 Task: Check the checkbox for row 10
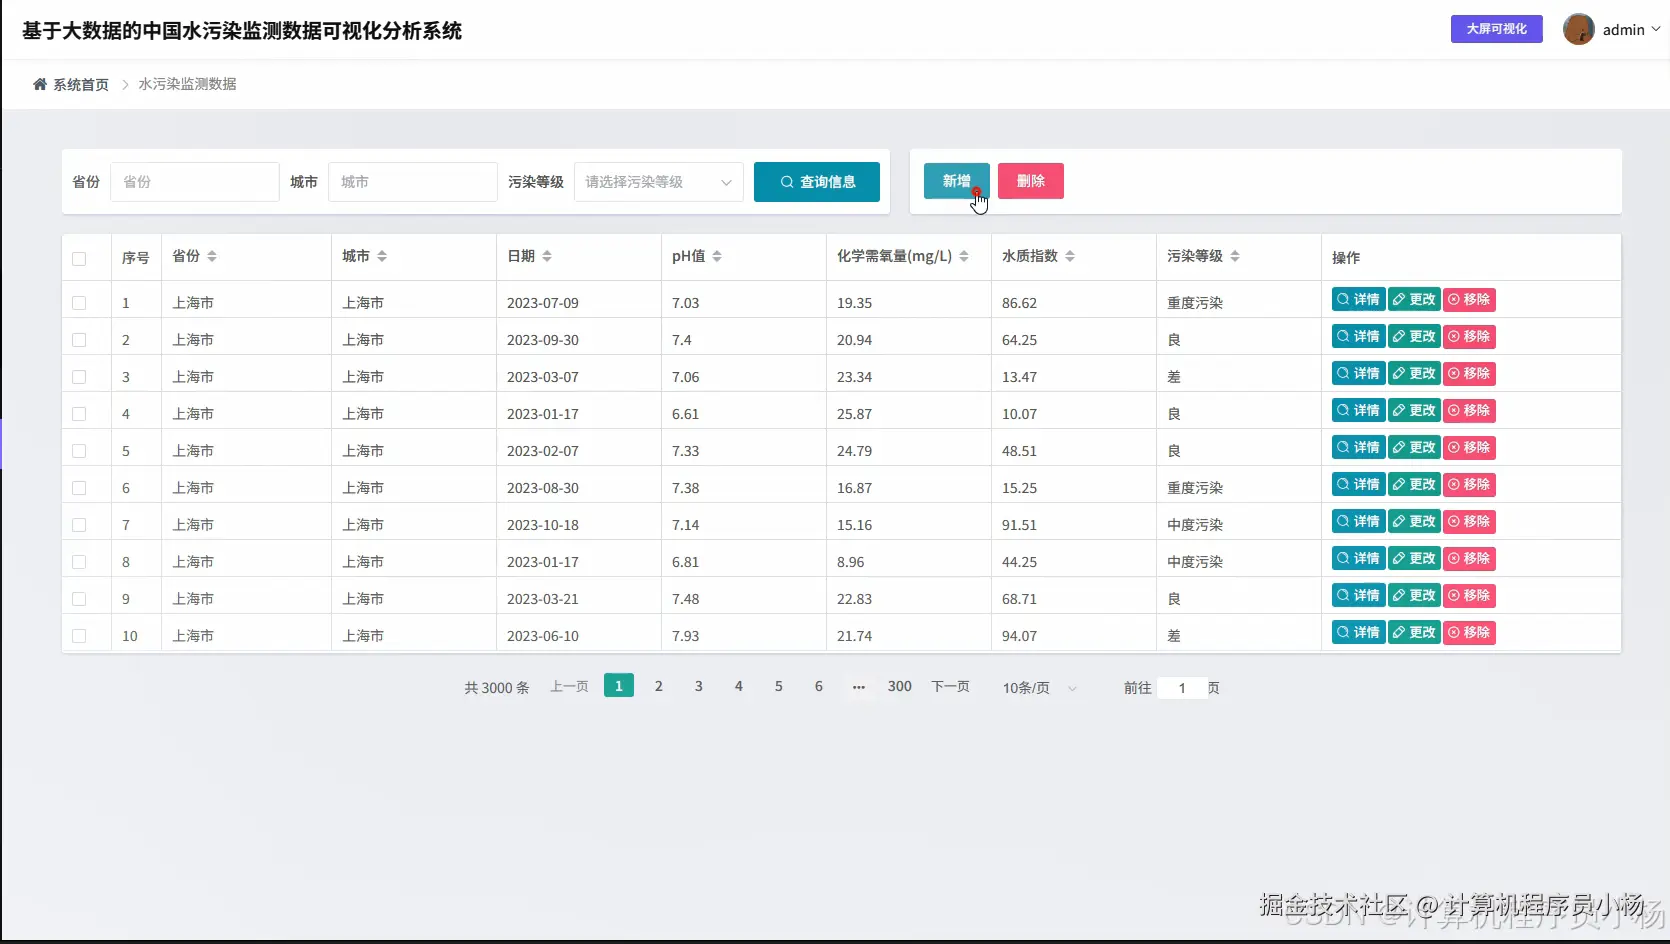pos(79,636)
